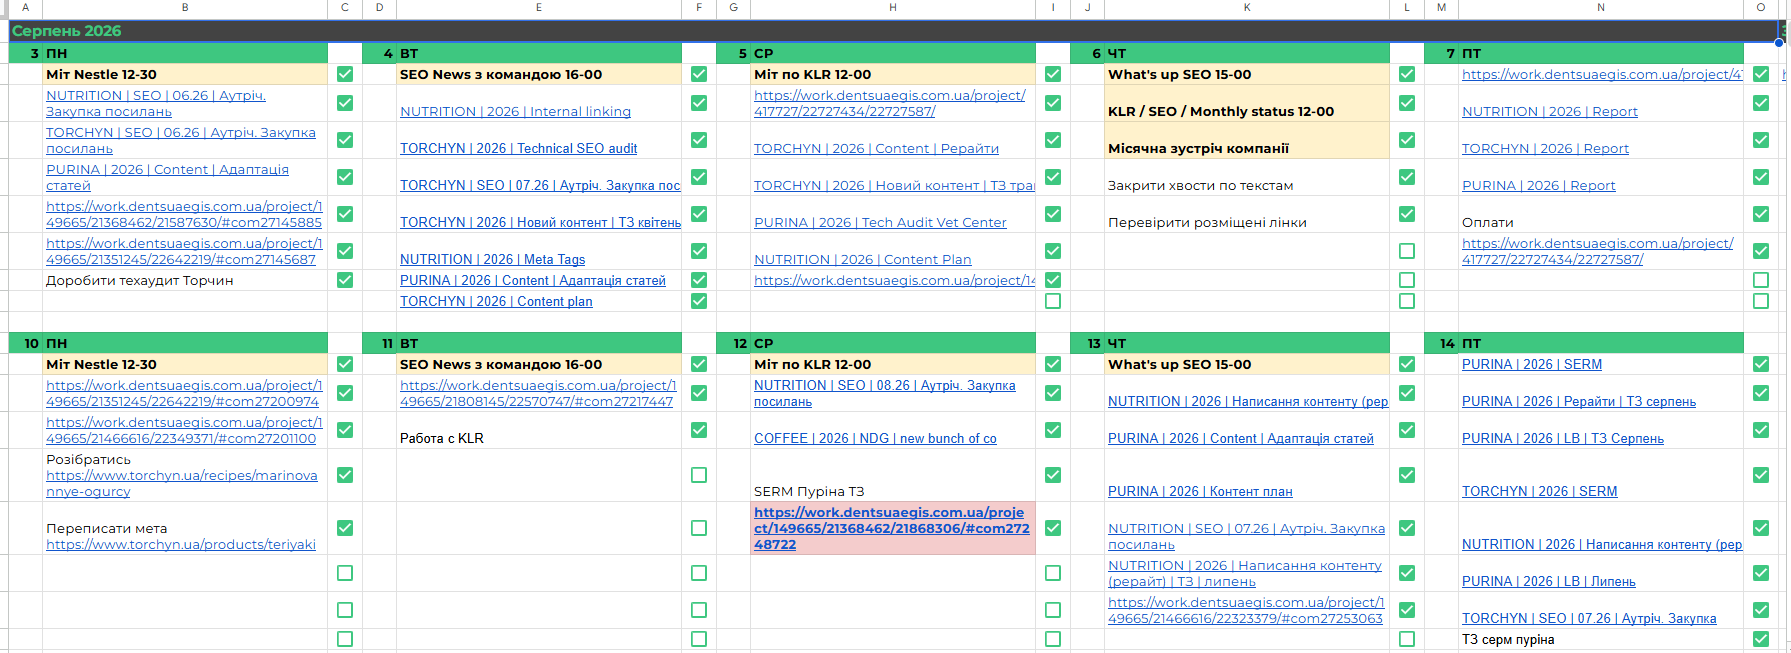Open "NUTRITION | 2026 | Internal linking" link
Screen dimensions: 1791x653
(515, 112)
